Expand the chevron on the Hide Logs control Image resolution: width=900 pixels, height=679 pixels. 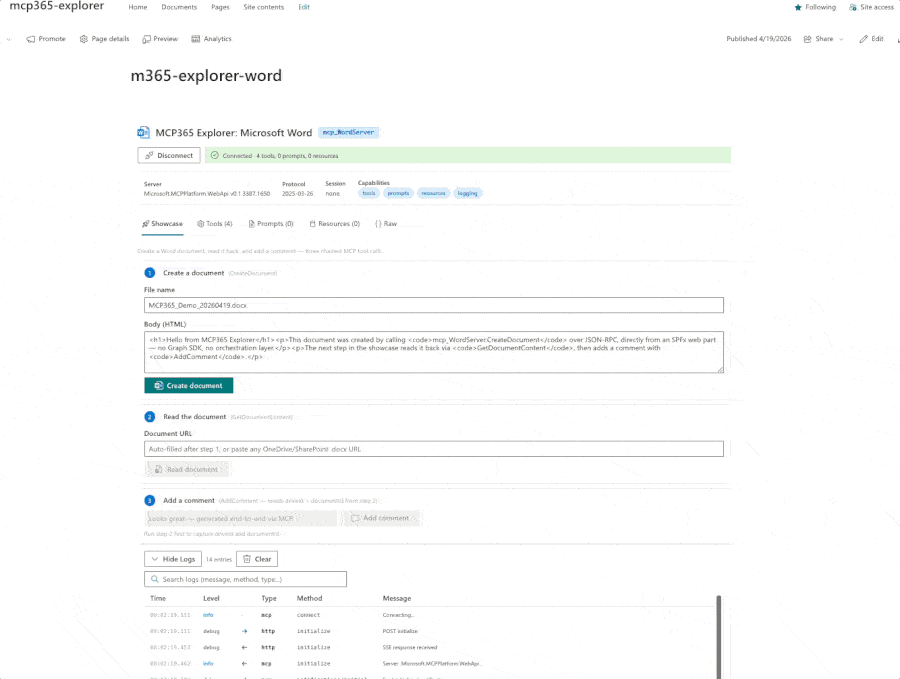coord(155,558)
